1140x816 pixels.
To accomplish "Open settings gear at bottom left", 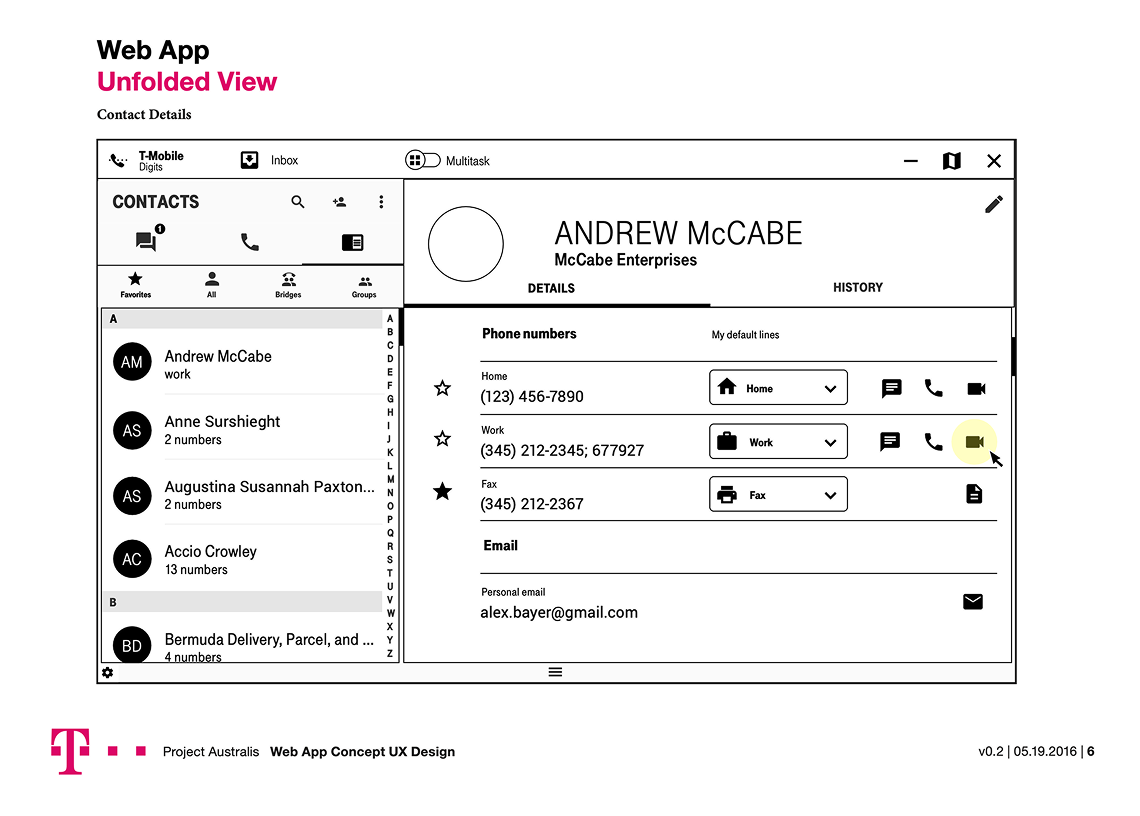I will 108,673.
